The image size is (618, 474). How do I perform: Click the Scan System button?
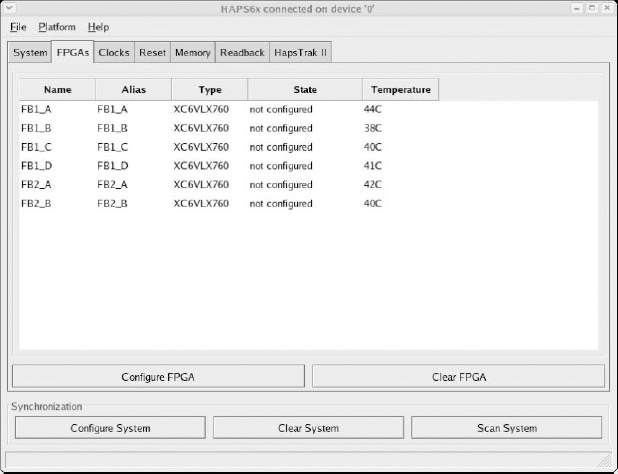coord(507,428)
